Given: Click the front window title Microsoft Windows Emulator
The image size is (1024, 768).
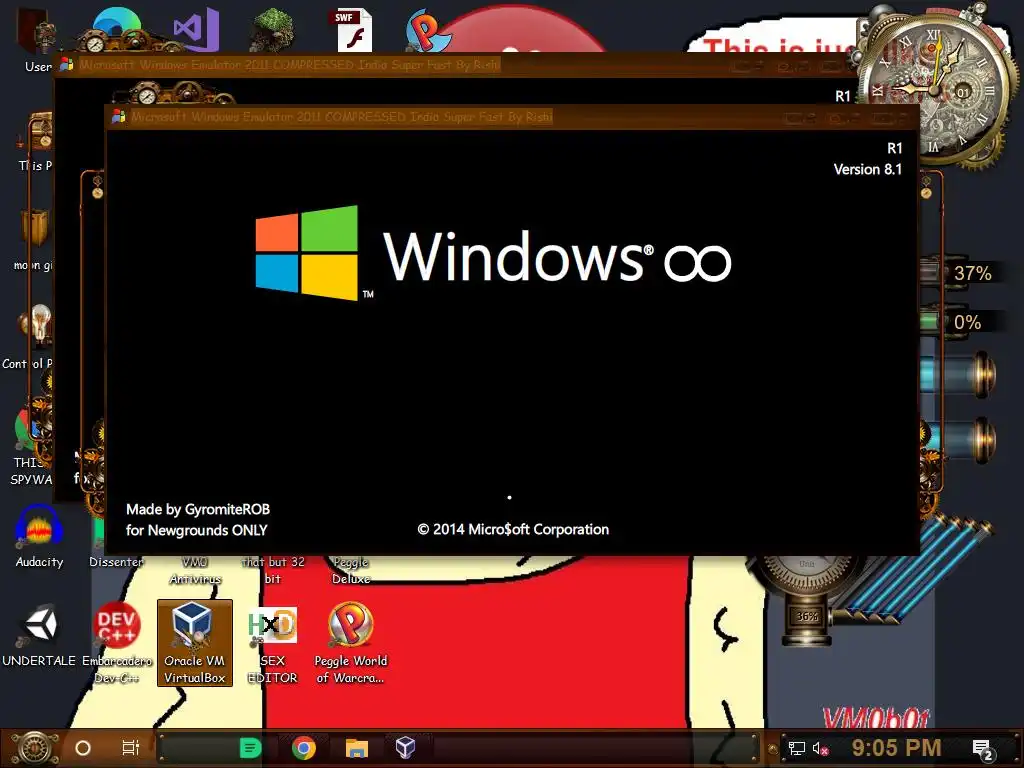Looking at the screenshot, I should [342, 117].
